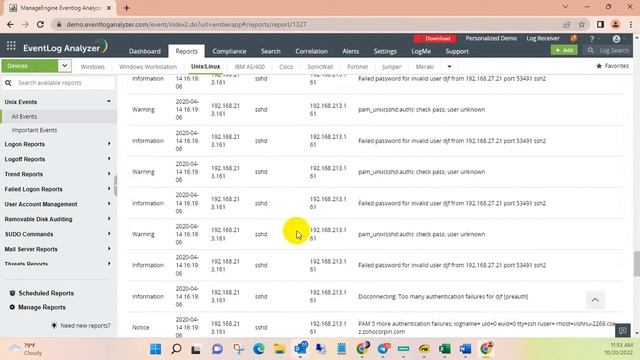Show more device tabs dropdown arrow
The width and height of the screenshot is (640, 360).
[449, 67]
